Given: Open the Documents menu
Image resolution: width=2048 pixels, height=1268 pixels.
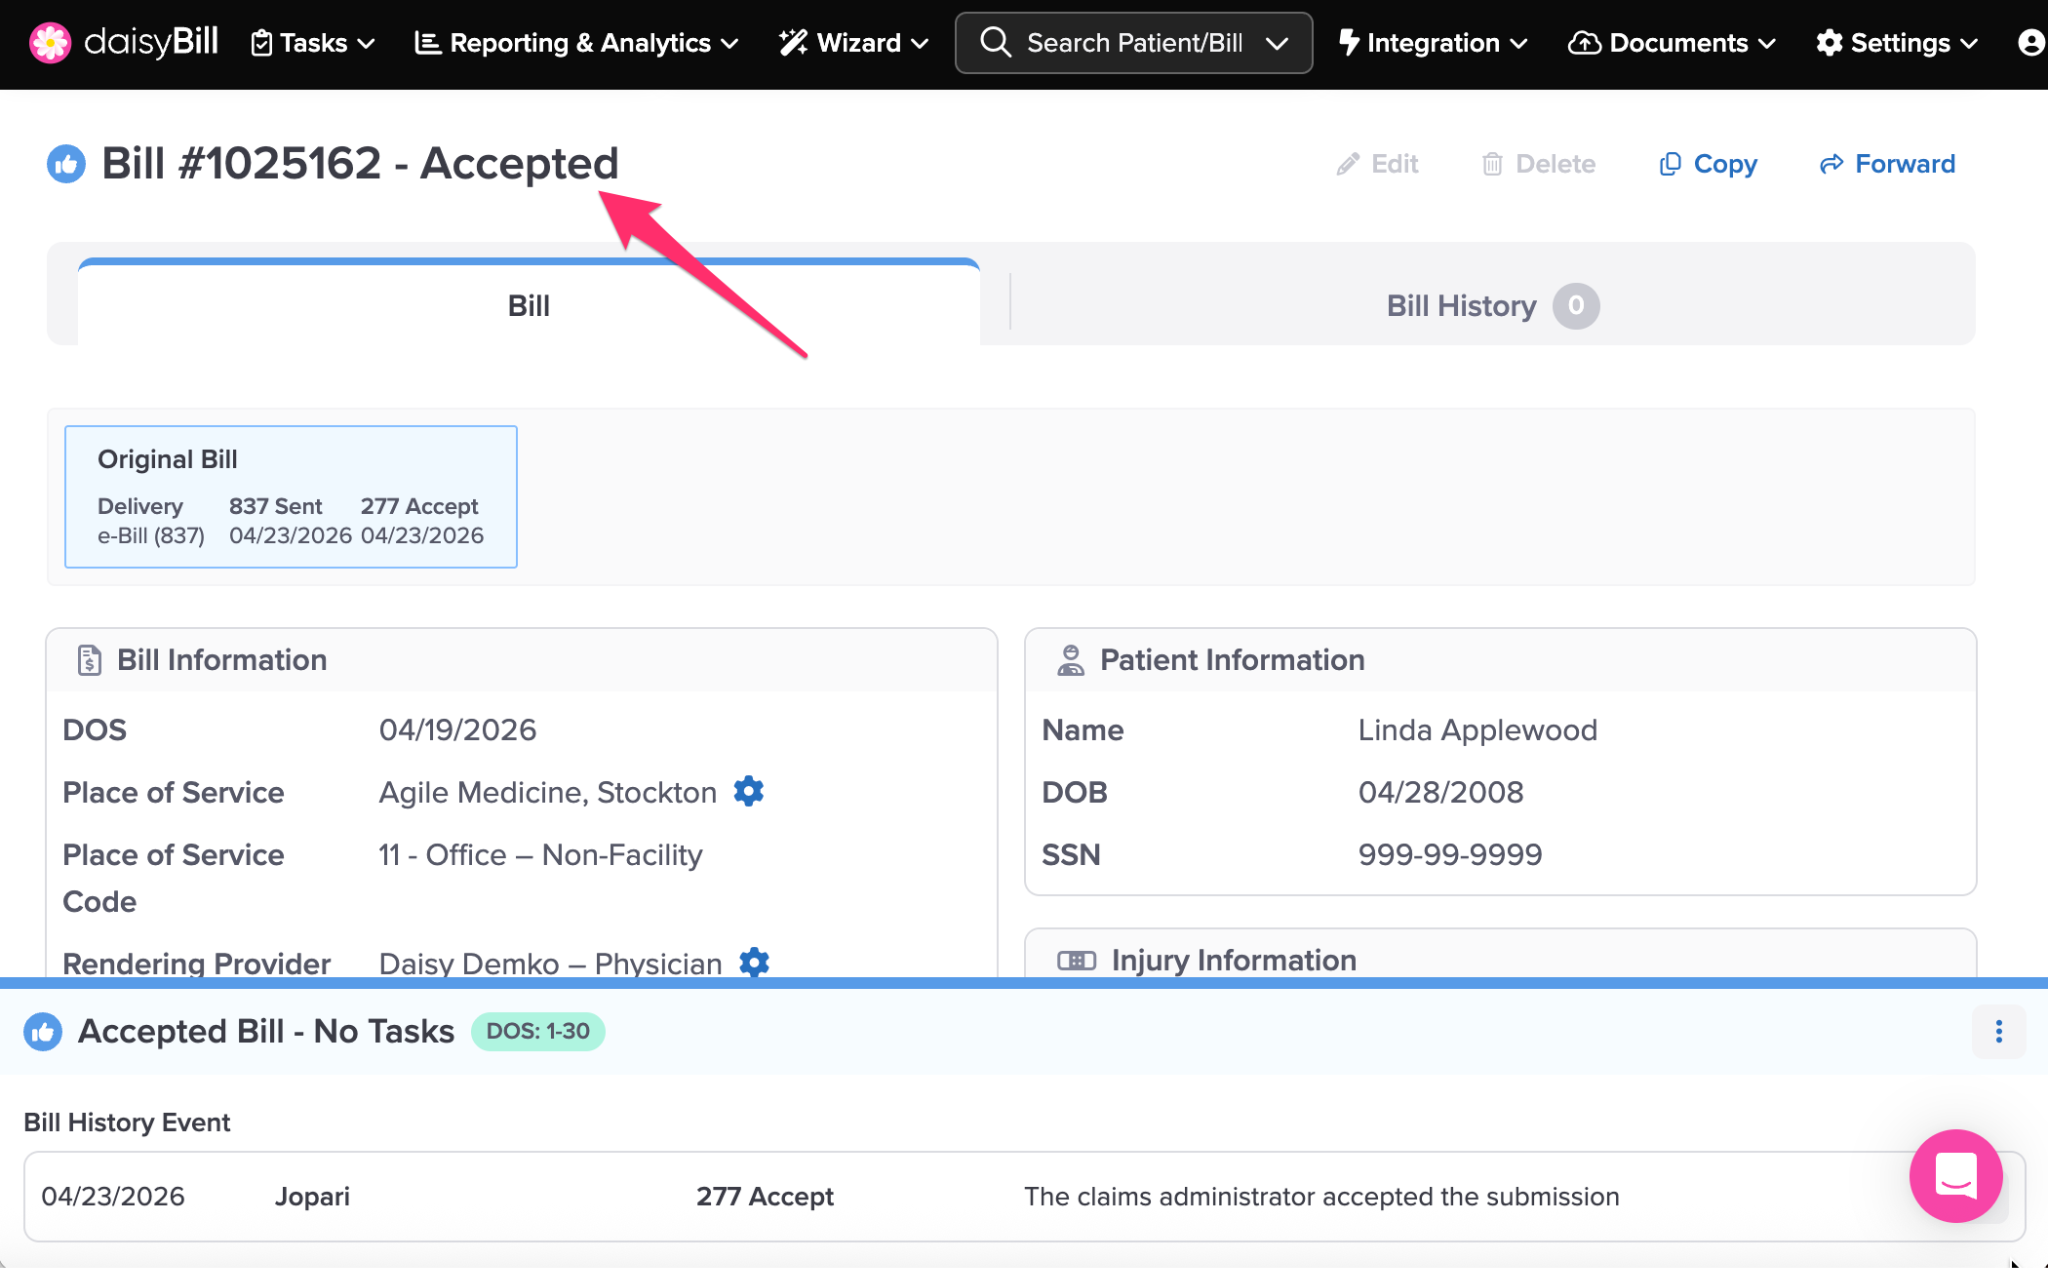Looking at the screenshot, I should (x=1672, y=43).
